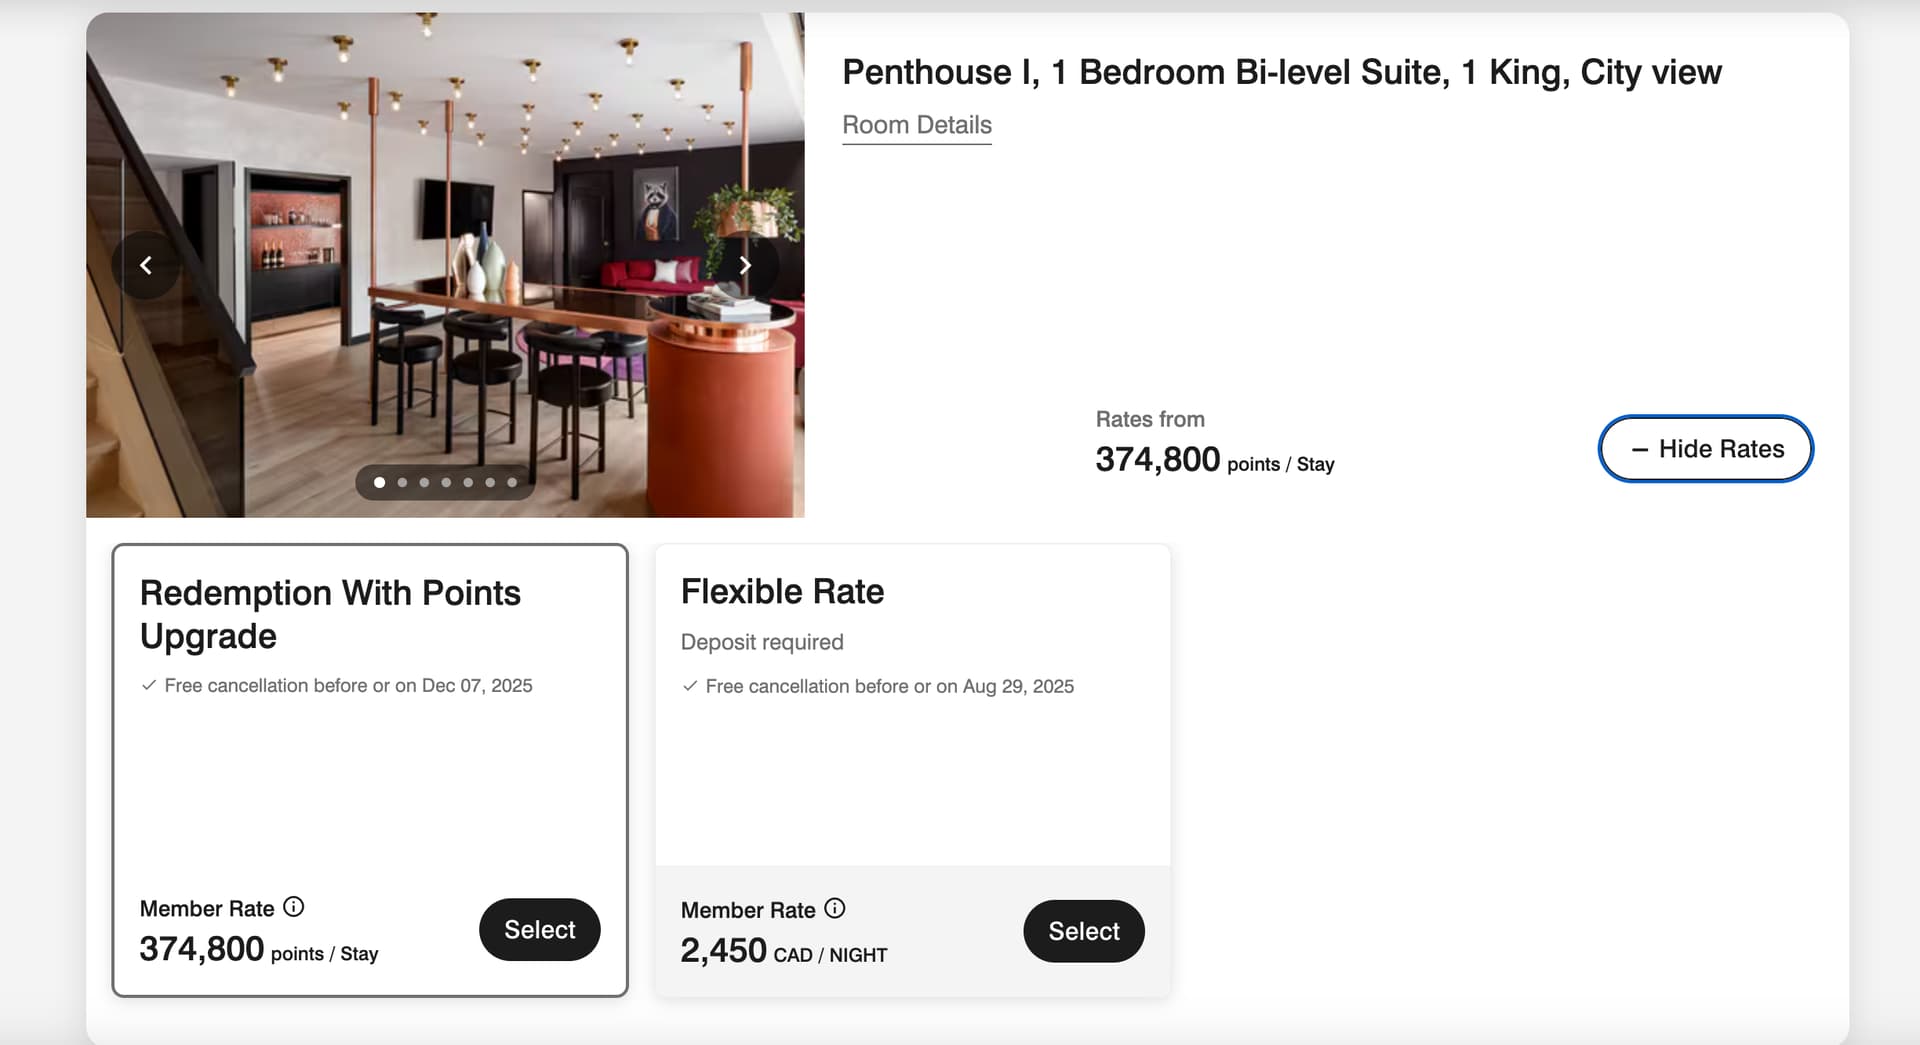The width and height of the screenshot is (1920, 1045).
Task: Click the Redemption With Points Upgrade card heading
Action: [330, 614]
